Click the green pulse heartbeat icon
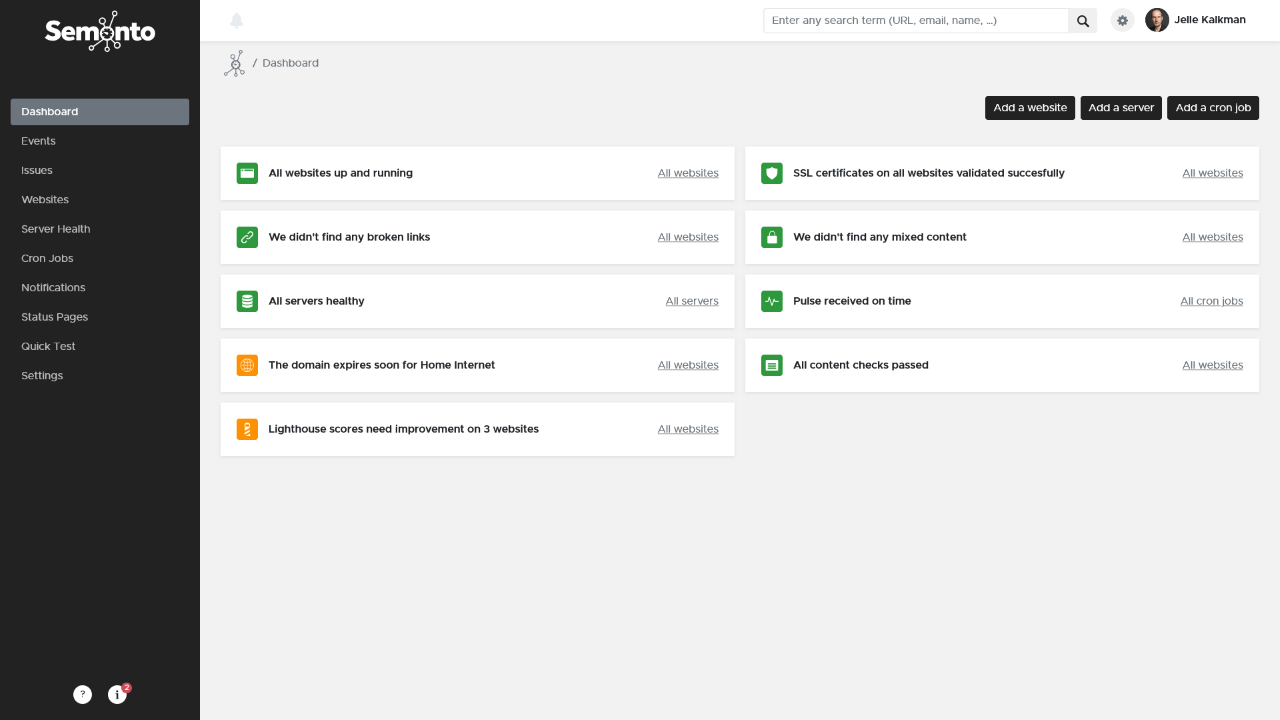1280x720 pixels. (771, 301)
